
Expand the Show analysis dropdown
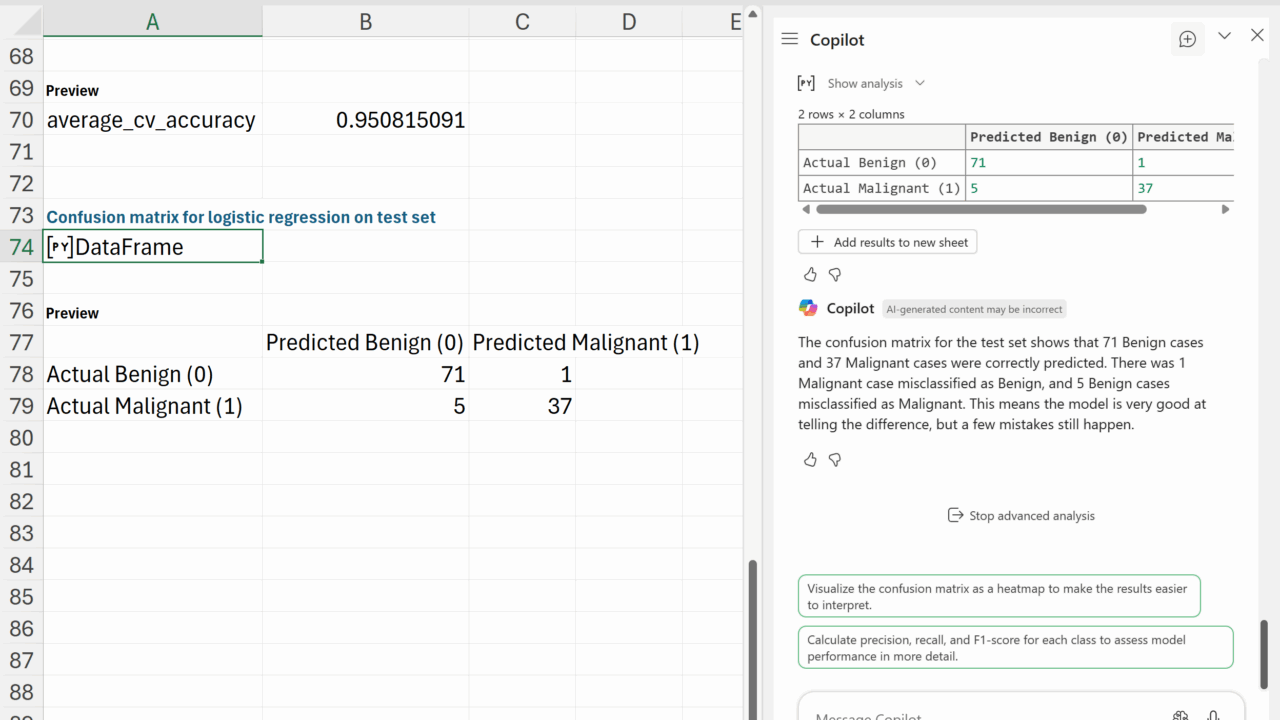pyautogui.click(x=920, y=83)
